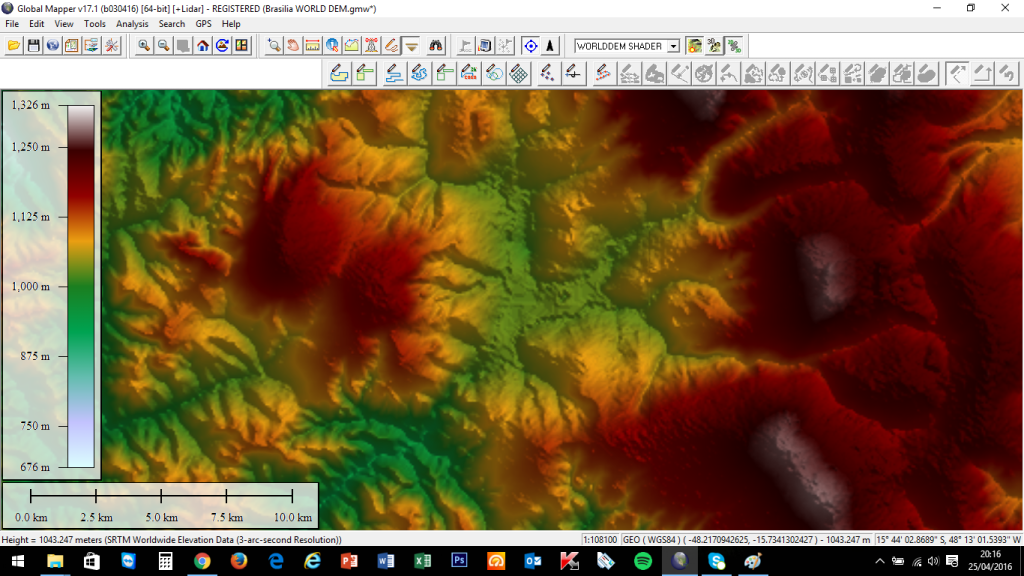Image resolution: width=1024 pixels, height=576 pixels.
Task: Click the GPS crosshair target icon
Action: coord(530,45)
